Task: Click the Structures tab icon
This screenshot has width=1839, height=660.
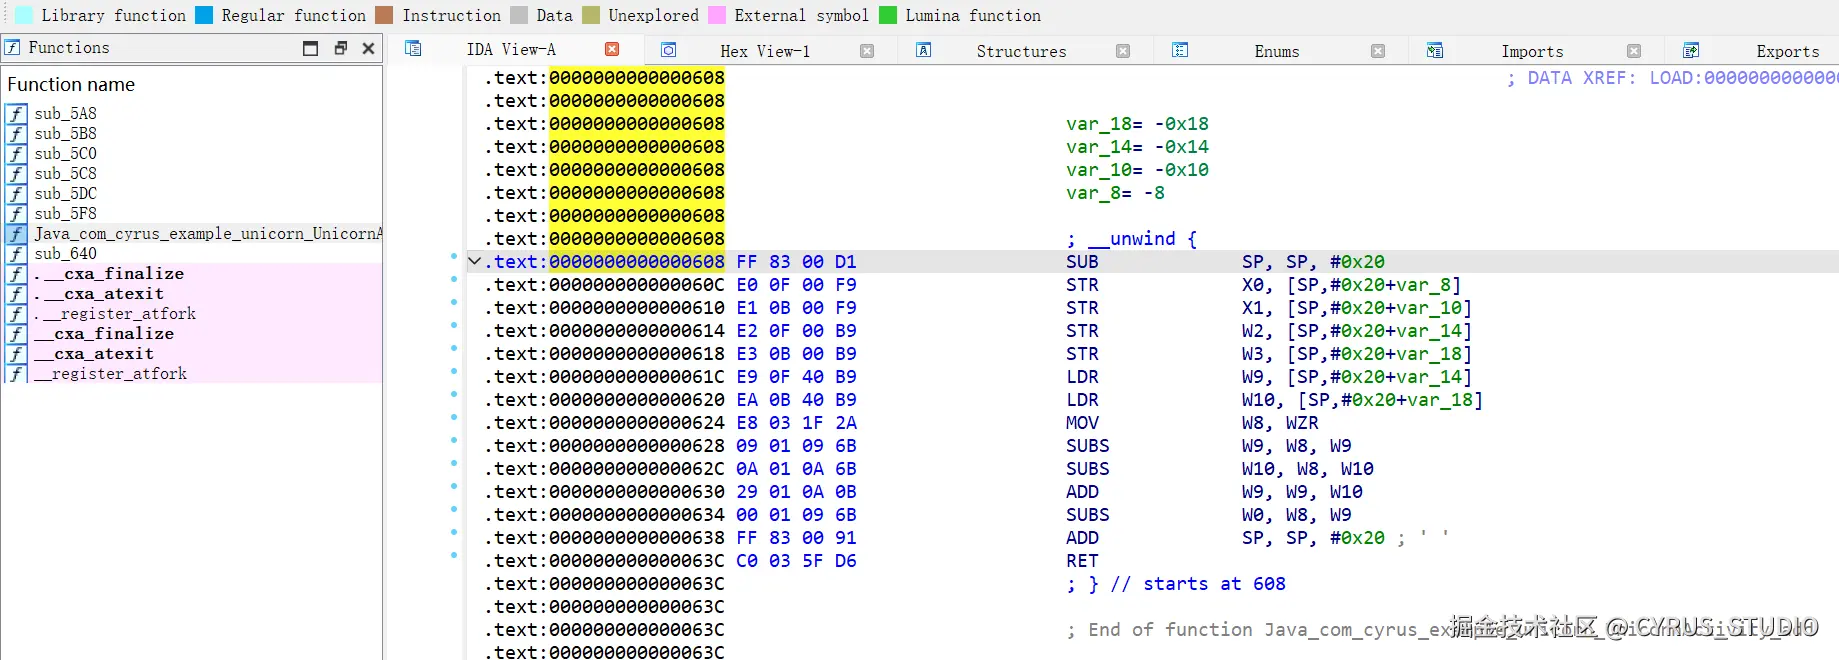Action: (924, 50)
